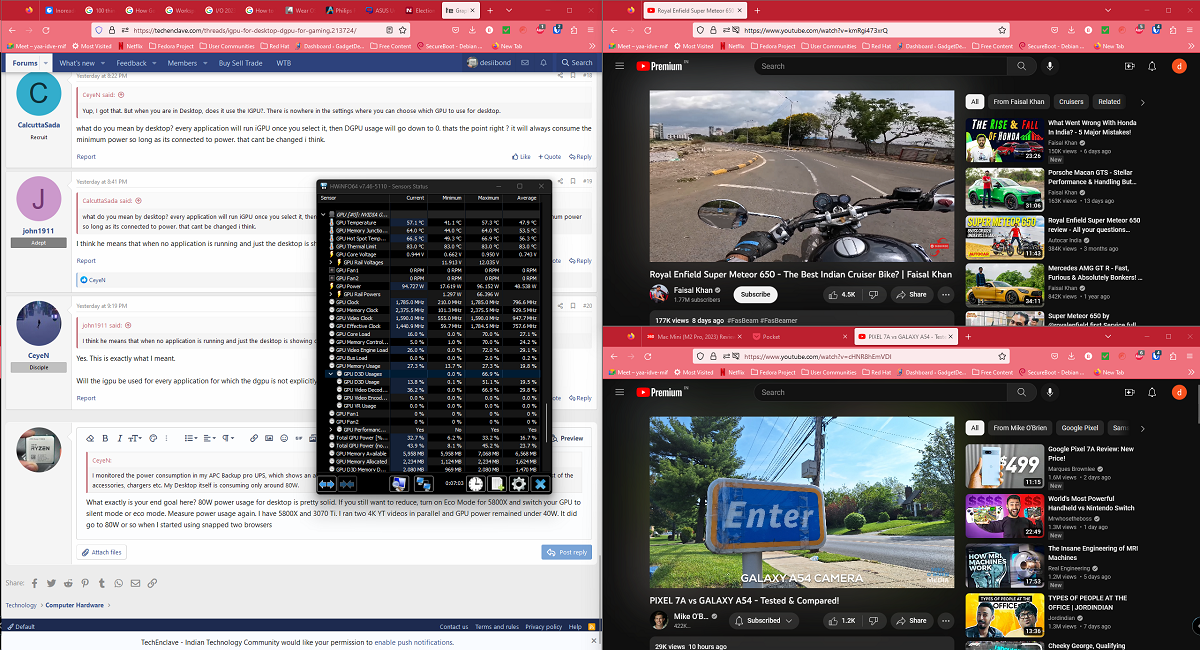Share thread on Twitter

pyautogui.click(x=49, y=583)
